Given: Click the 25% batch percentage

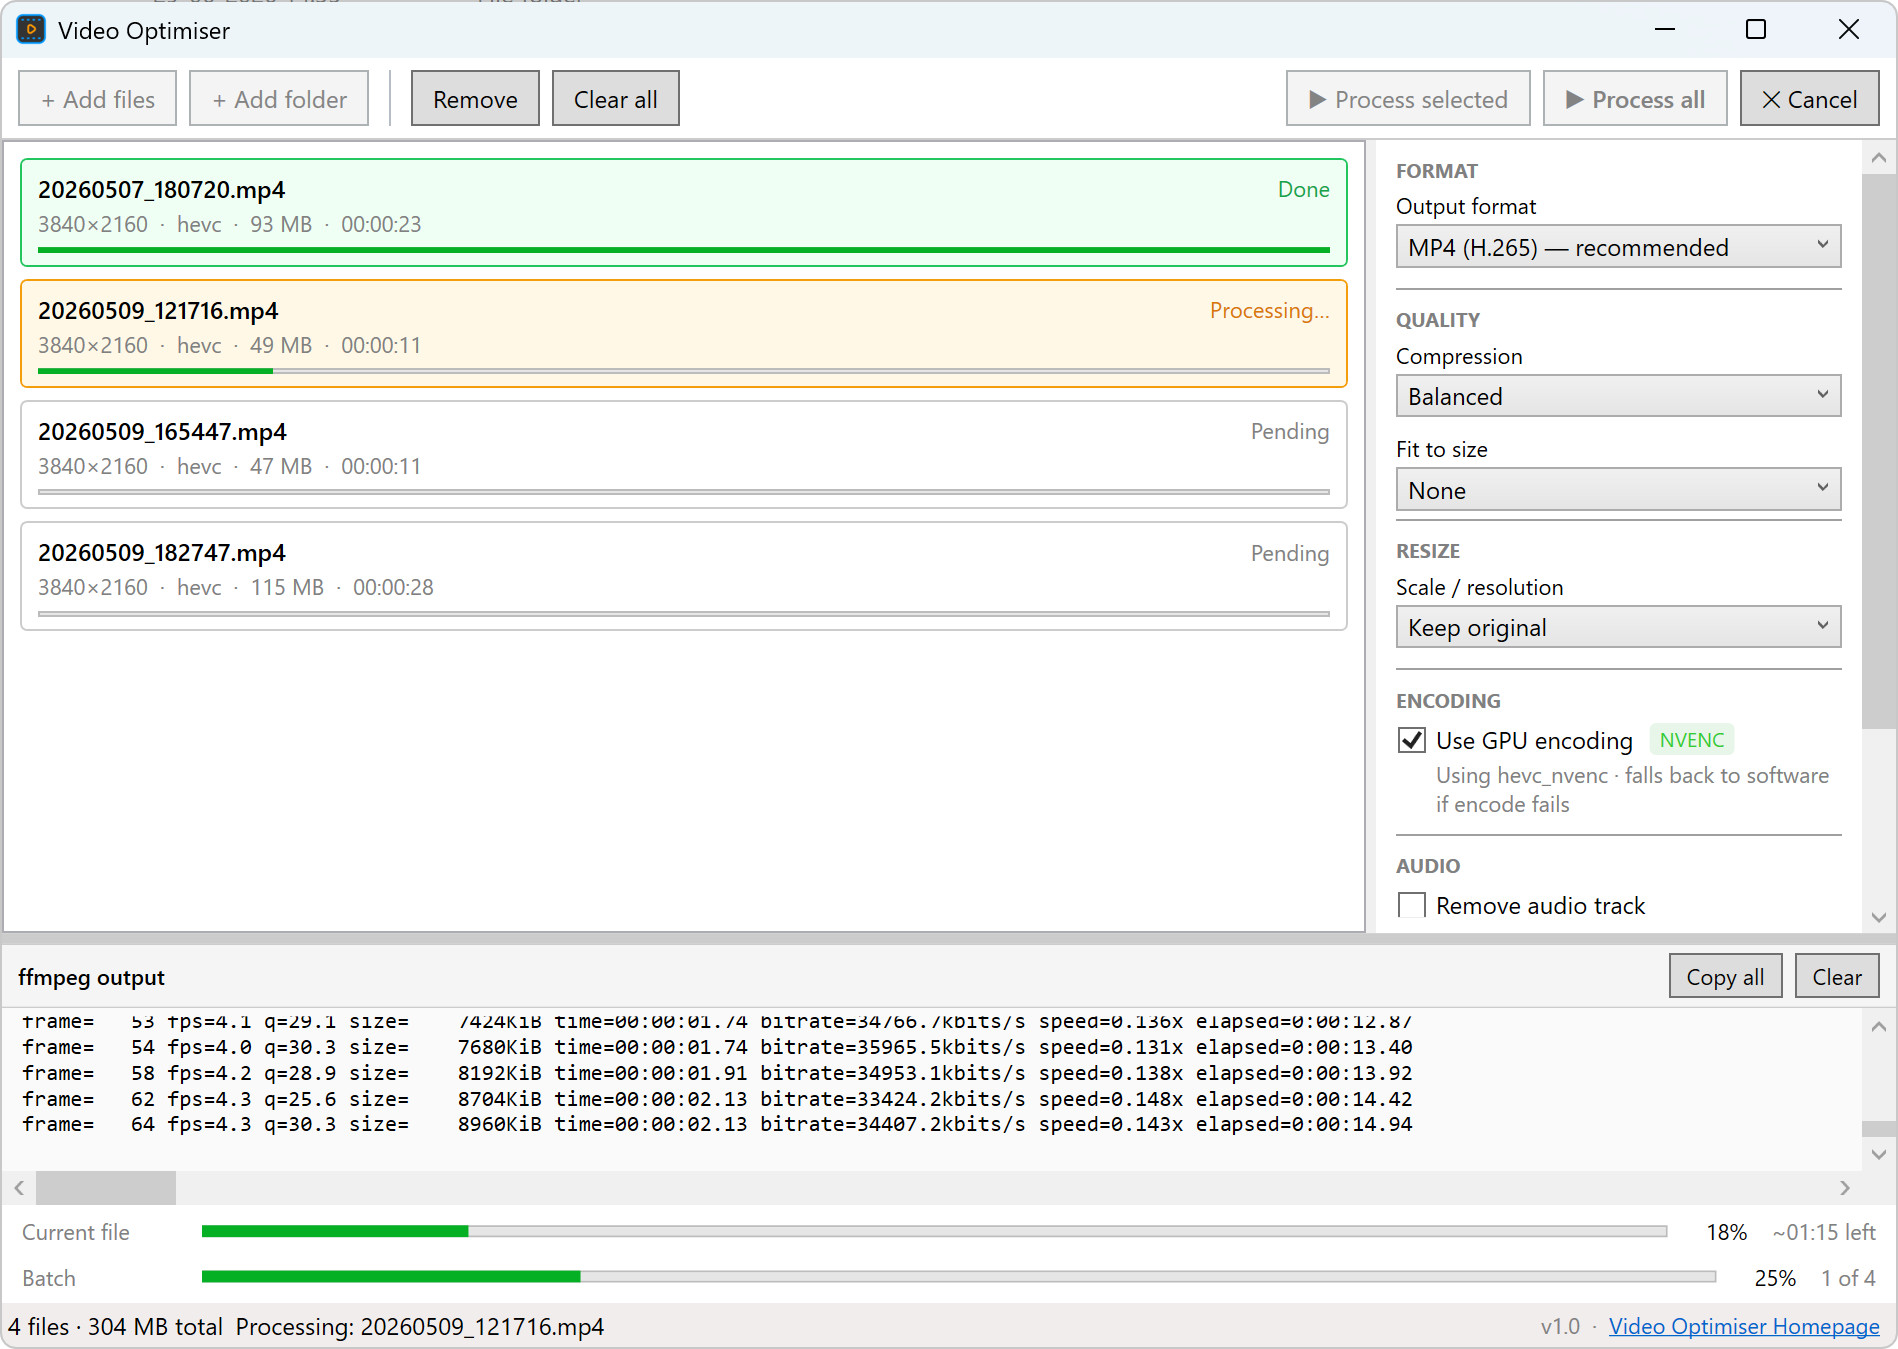Looking at the screenshot, I should coord(1775,1278).
